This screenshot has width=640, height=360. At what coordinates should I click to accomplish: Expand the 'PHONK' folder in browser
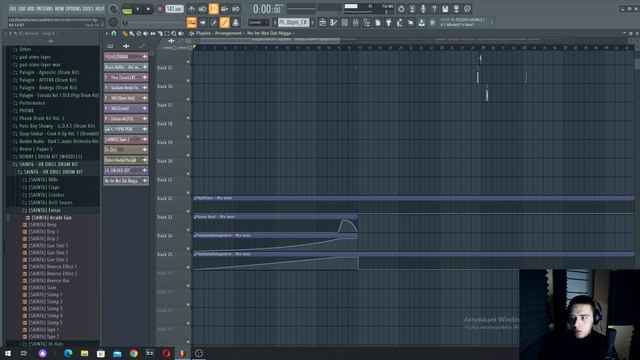(x=26, y=111)
